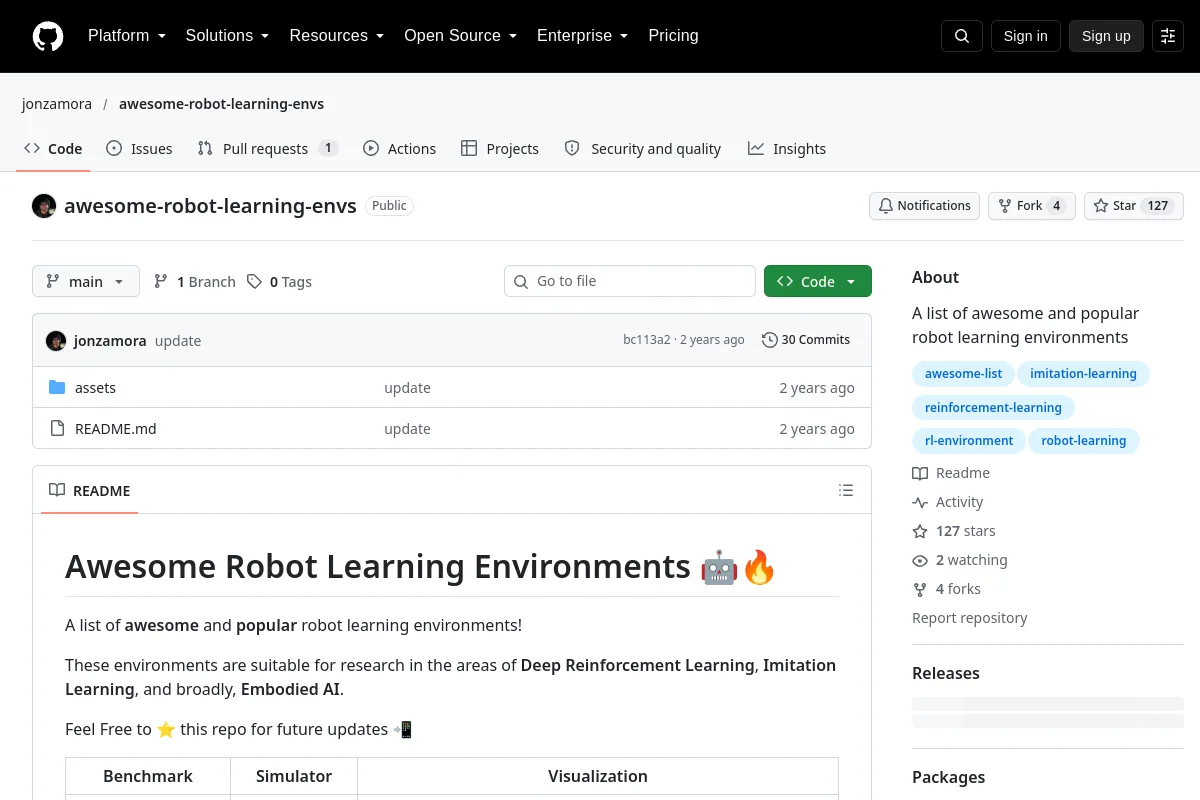Click the Notifications button
This screenshot has height=800, width=1200.
point(924,206)
